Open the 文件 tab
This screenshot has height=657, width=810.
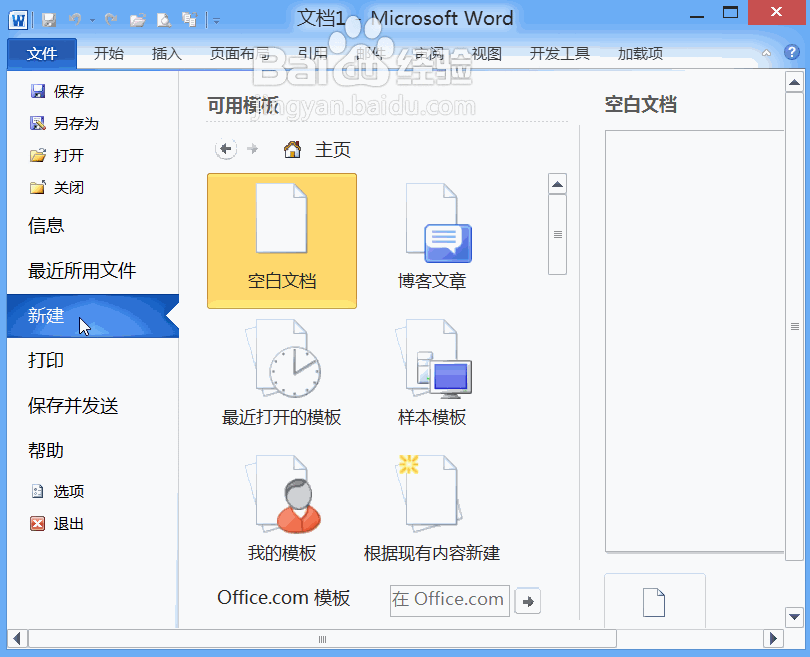point(42,53)
